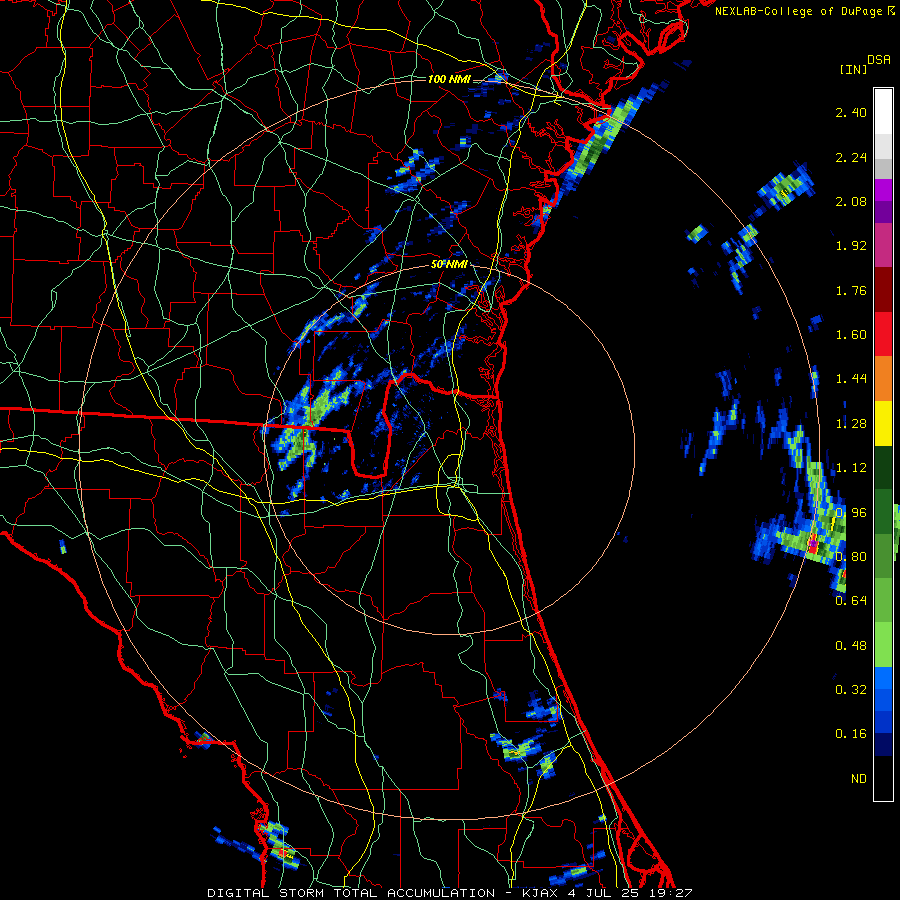Click the DSA product label
Image resolution: width=900 pixels, height=900 pixels.
tap(878, 60)
